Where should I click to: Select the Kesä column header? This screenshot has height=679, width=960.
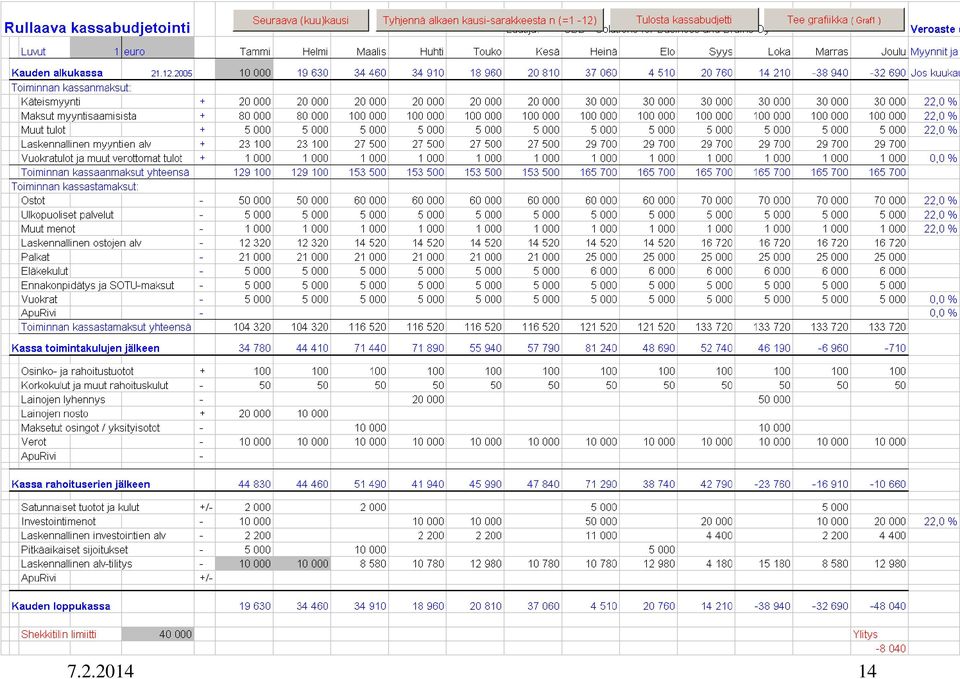click(547, 51)
